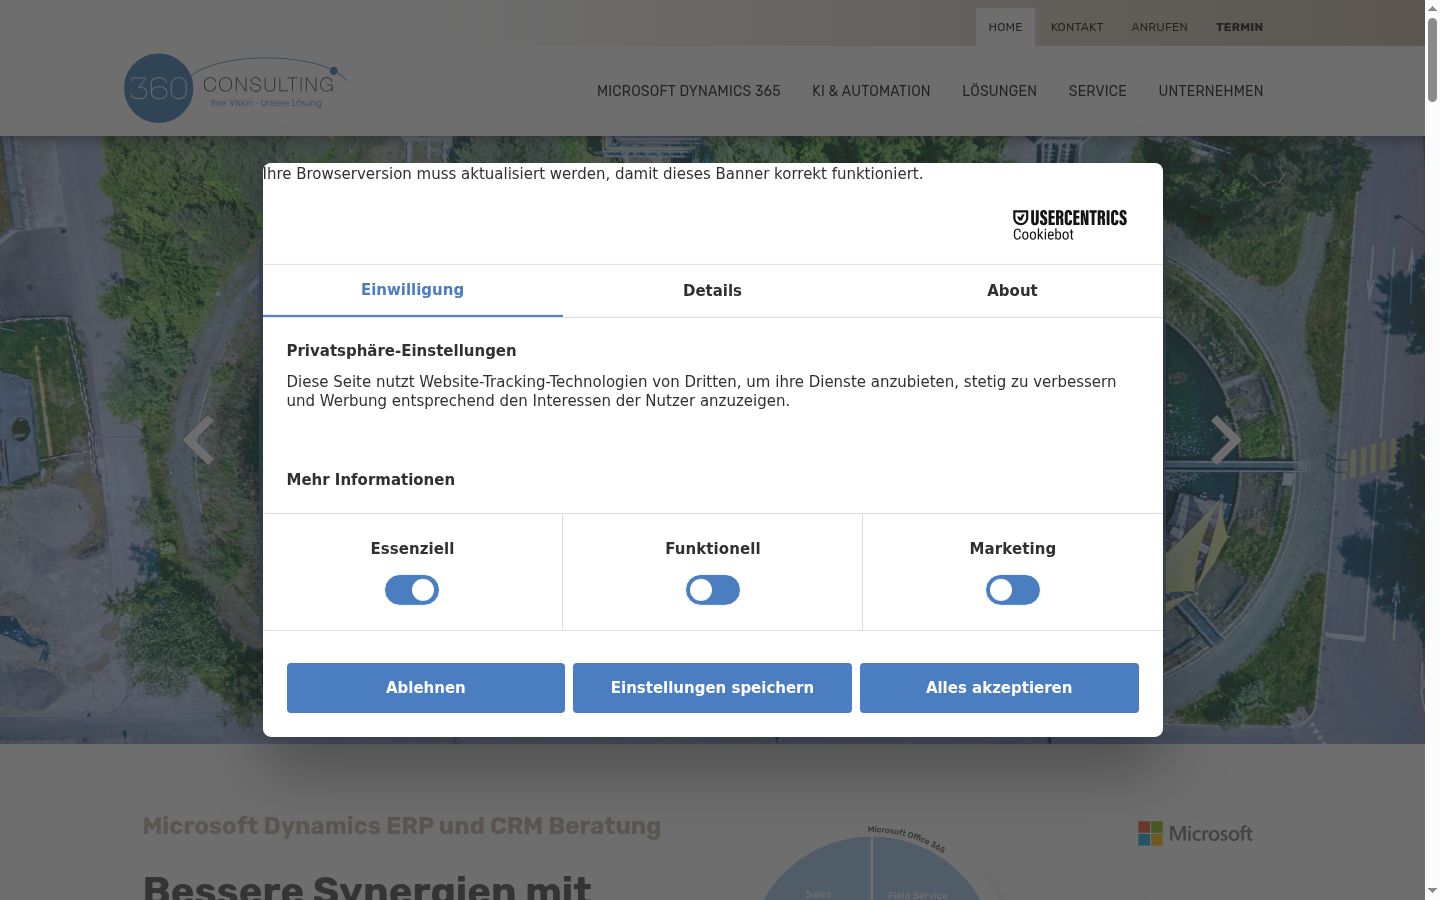The image size is (1440, 900).
Task: Click the Termin top link
Action: click(1239, 27)
